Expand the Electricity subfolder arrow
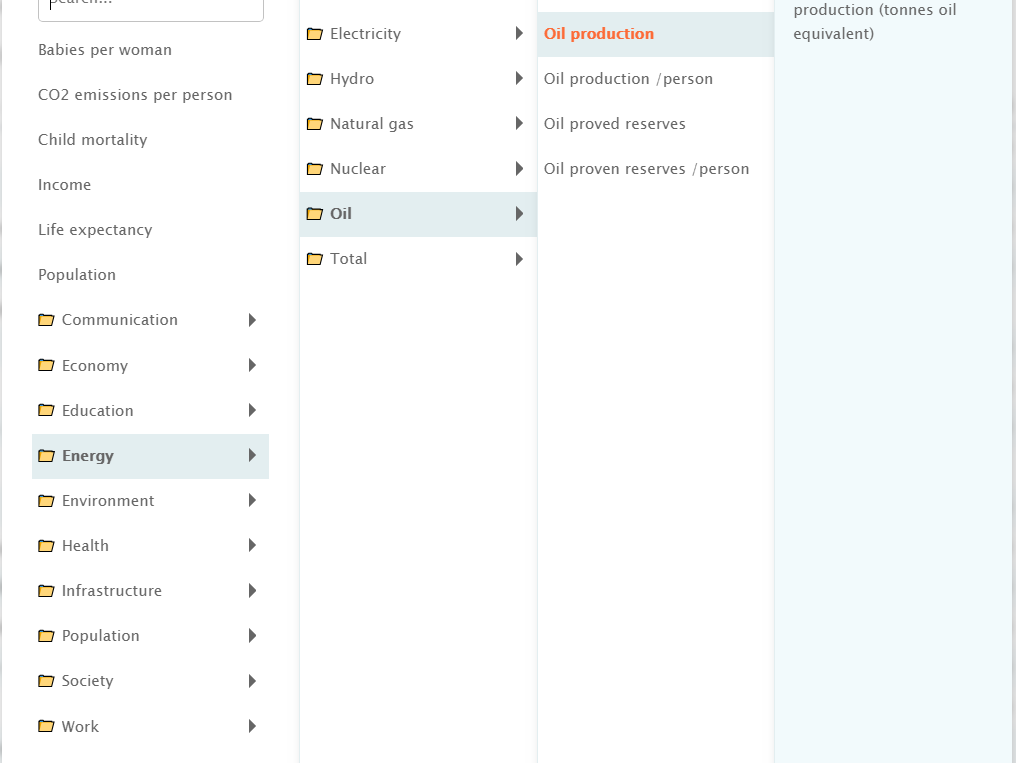 pyautogui.click(x=519, y=33)
